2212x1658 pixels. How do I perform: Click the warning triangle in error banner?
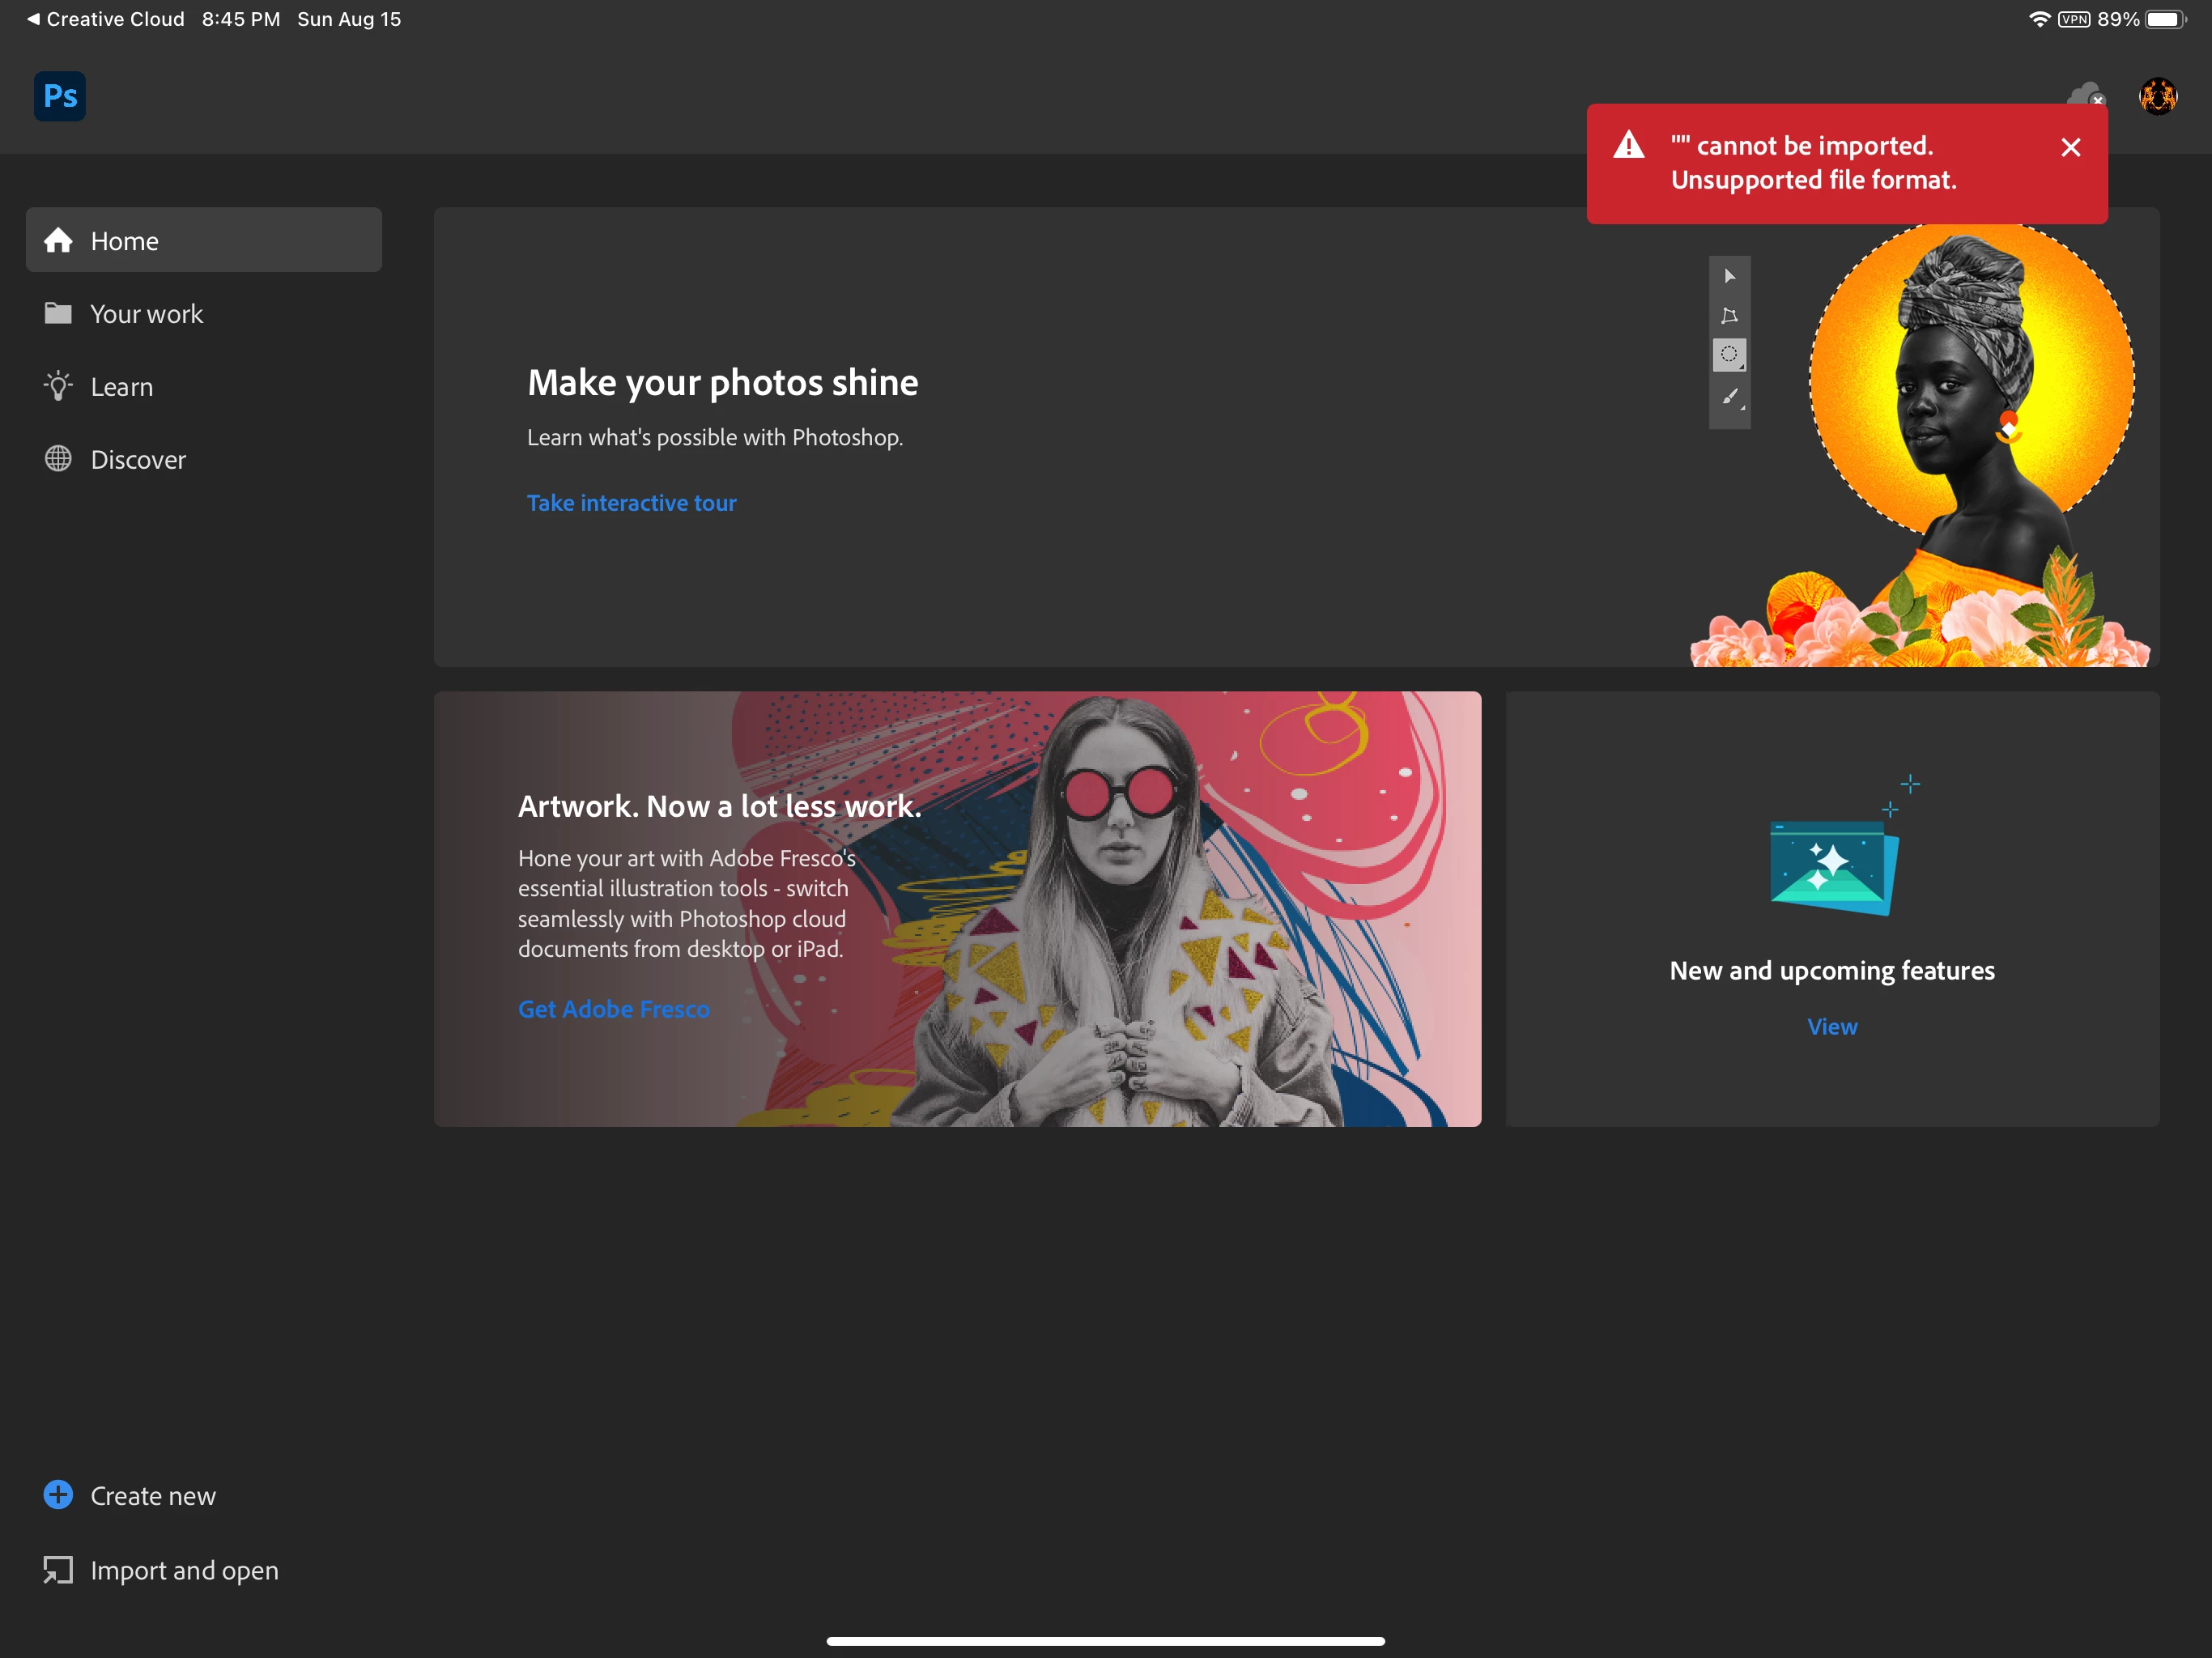coord(1629,146)
